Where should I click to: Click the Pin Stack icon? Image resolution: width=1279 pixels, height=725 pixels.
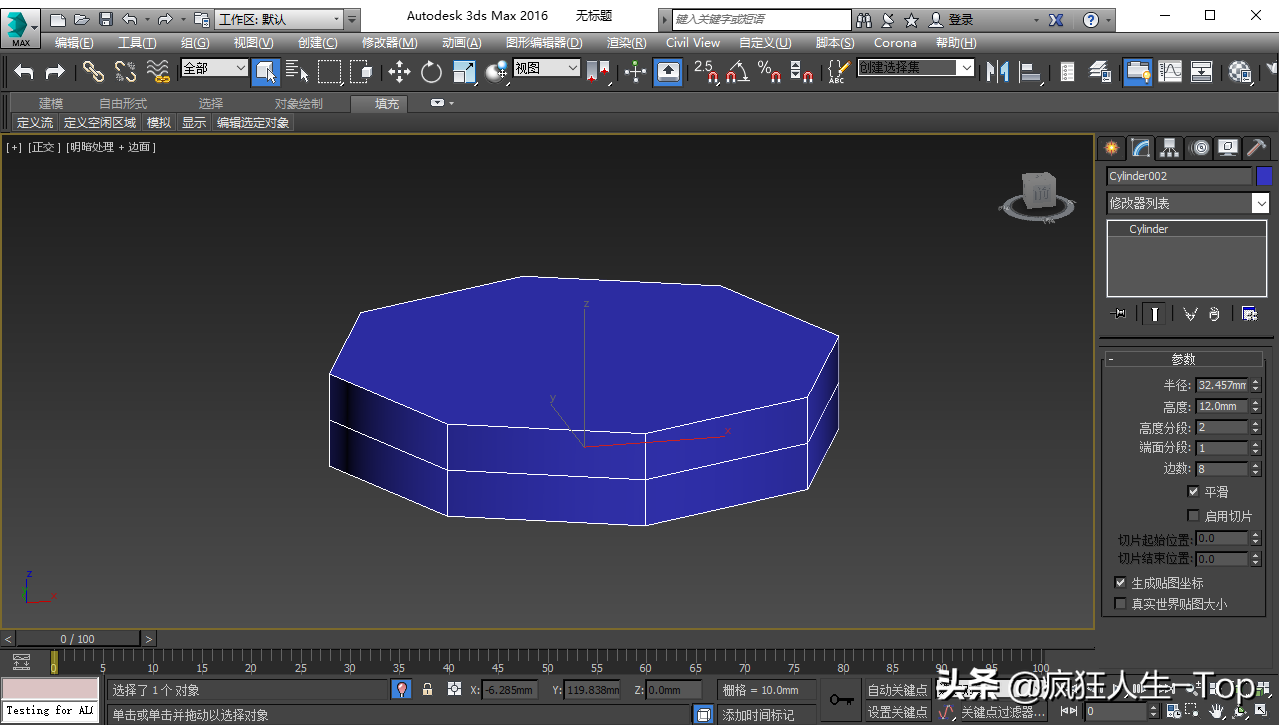click(1119, 313)
